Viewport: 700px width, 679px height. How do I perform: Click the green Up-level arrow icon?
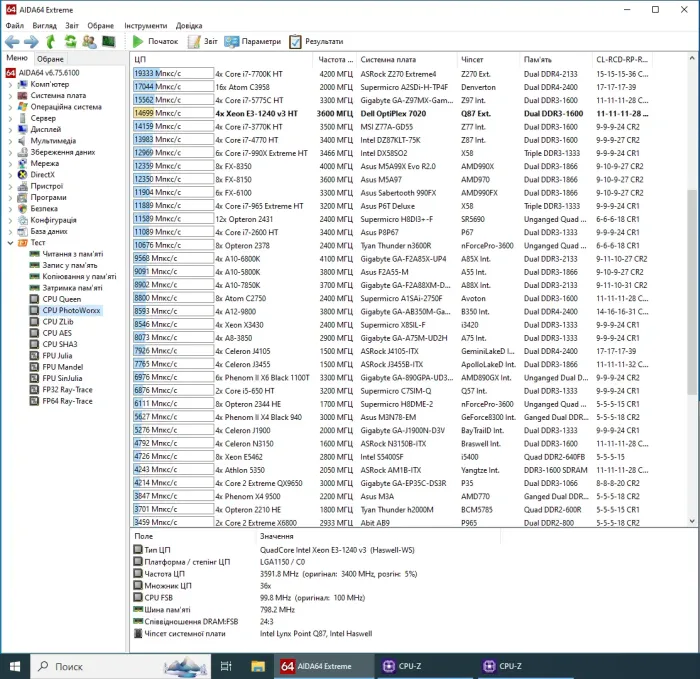tap(51, 42)
